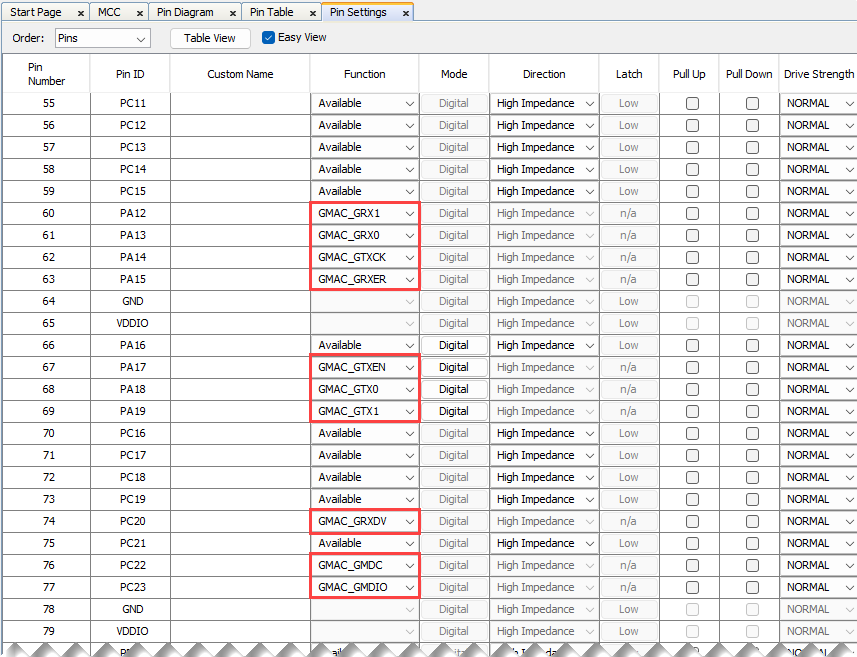Image resolution: width=857 pixels, height=657 pixels.
Task: Enable Pull Down for pin PC13
Action: [x=752, y=148]
